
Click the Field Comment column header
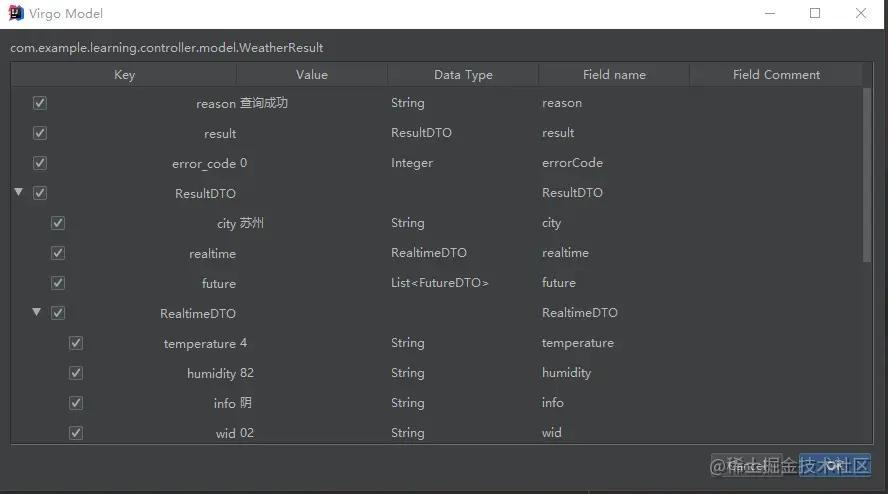tap(776, 75)
